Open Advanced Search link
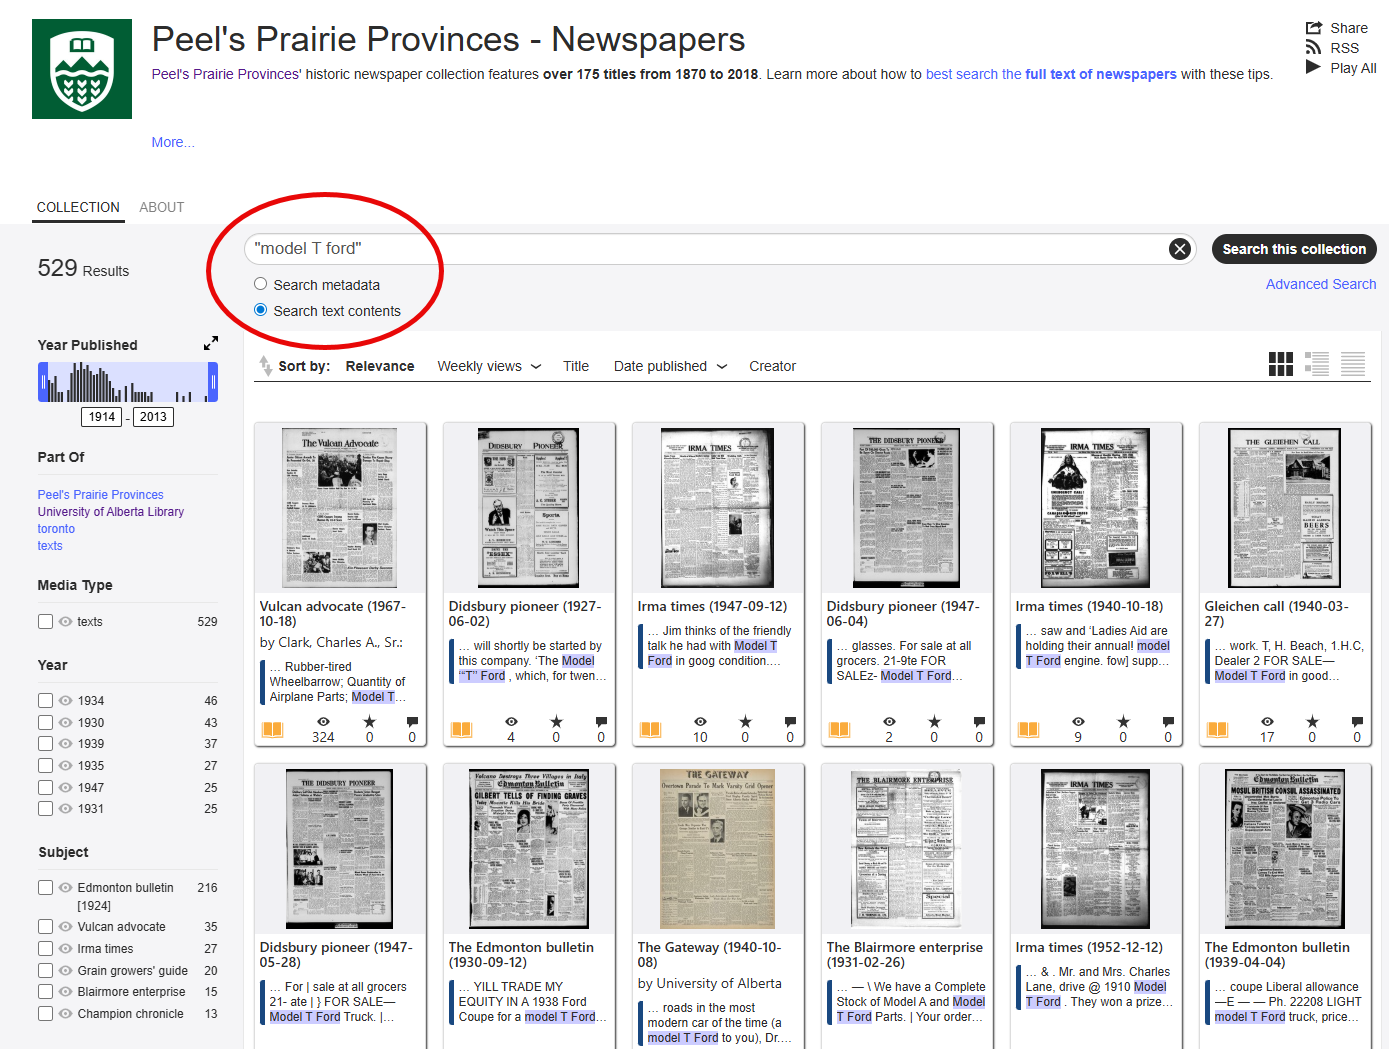1389x1049 pixels. pos(1321,284)
